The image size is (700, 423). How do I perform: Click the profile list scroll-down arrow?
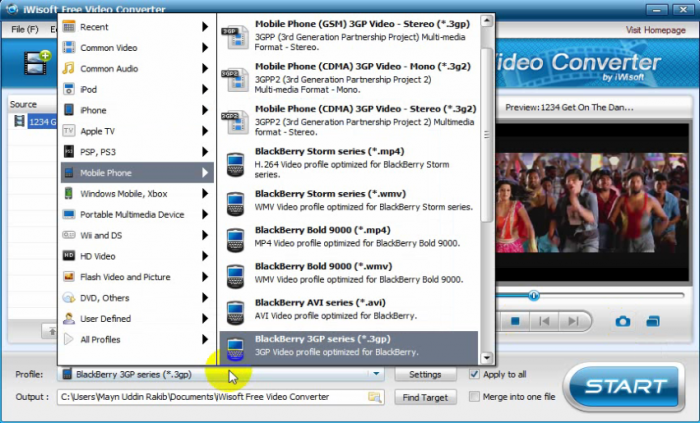click(x=487, y=358)
